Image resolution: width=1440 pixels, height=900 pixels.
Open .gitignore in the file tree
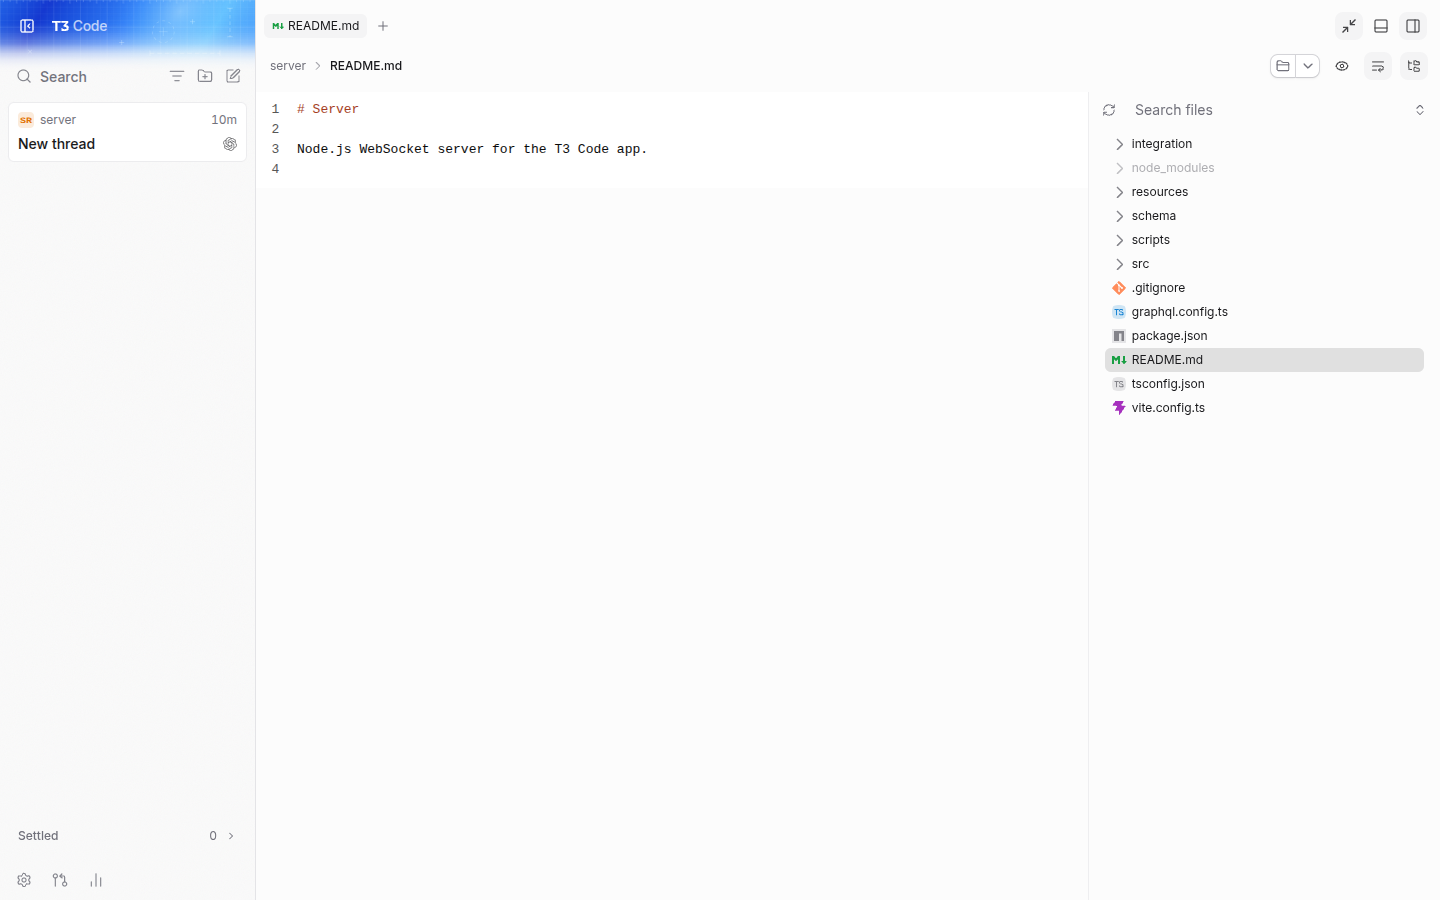pos(1264,288)
